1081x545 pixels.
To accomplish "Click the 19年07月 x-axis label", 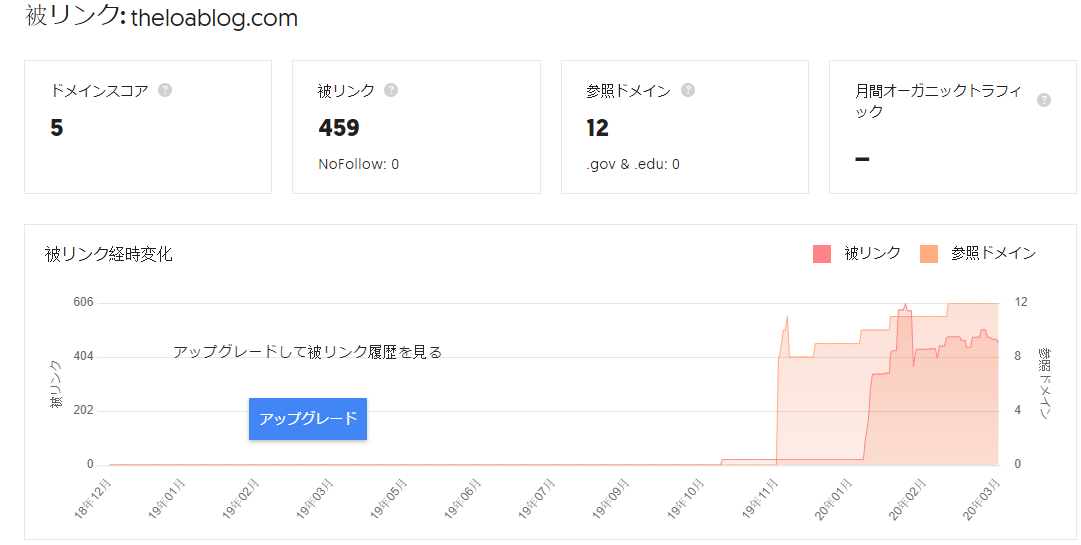I will coord(537,499).
